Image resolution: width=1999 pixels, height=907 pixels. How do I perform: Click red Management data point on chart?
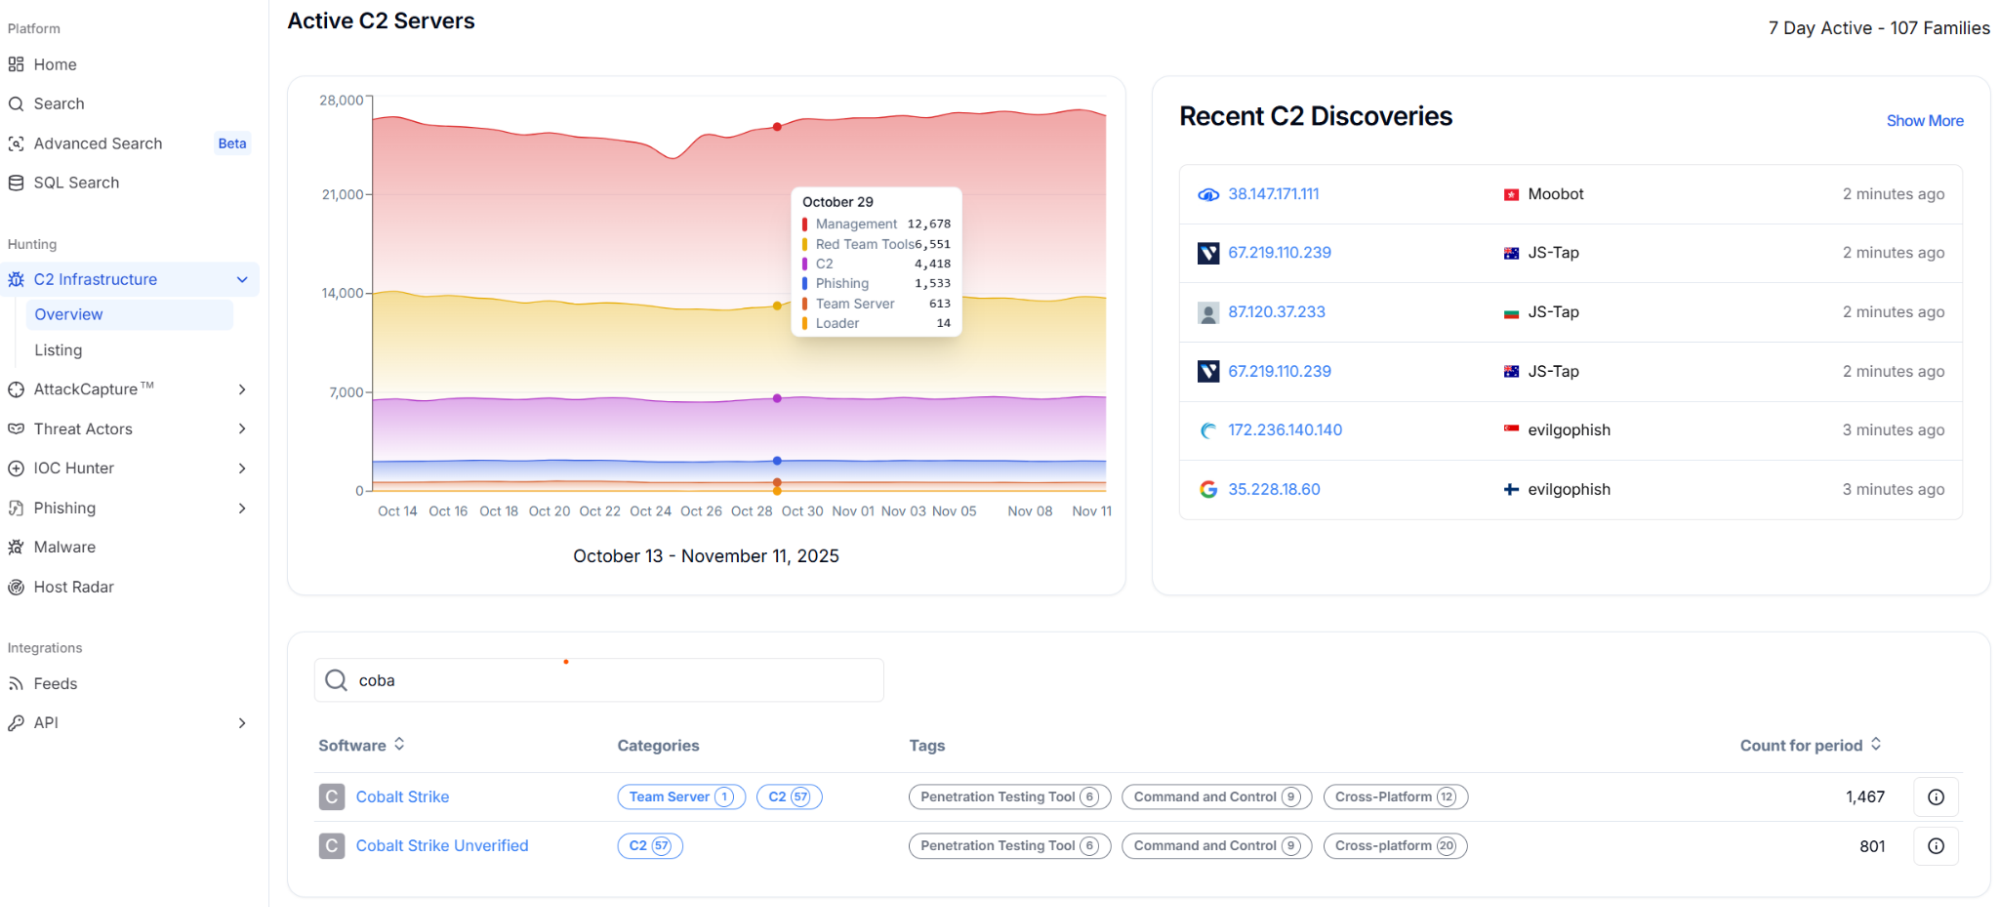coord(777,127)
